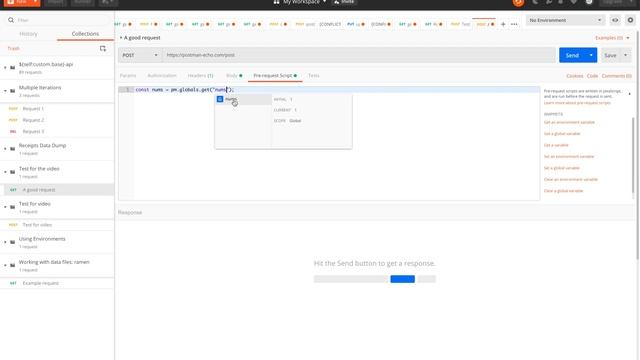Switch to the Collections sidebar tab
The image size is (640, 360).
pyautogui.click(x=85, y=34)
